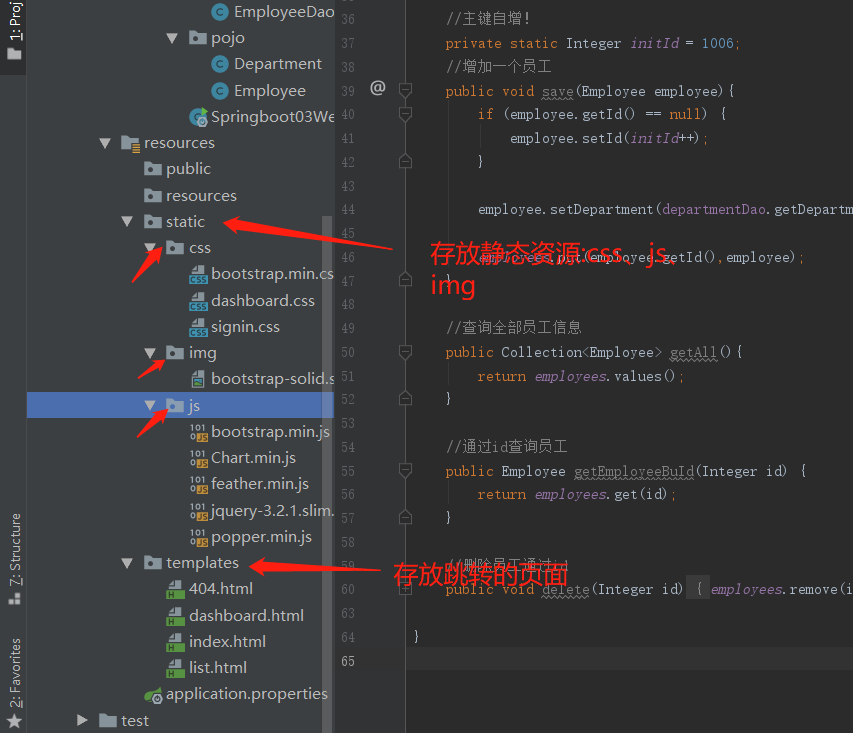Click the @ gutter icon on line 39
This screenshot has width=853, height=733.
pos(378,87)
